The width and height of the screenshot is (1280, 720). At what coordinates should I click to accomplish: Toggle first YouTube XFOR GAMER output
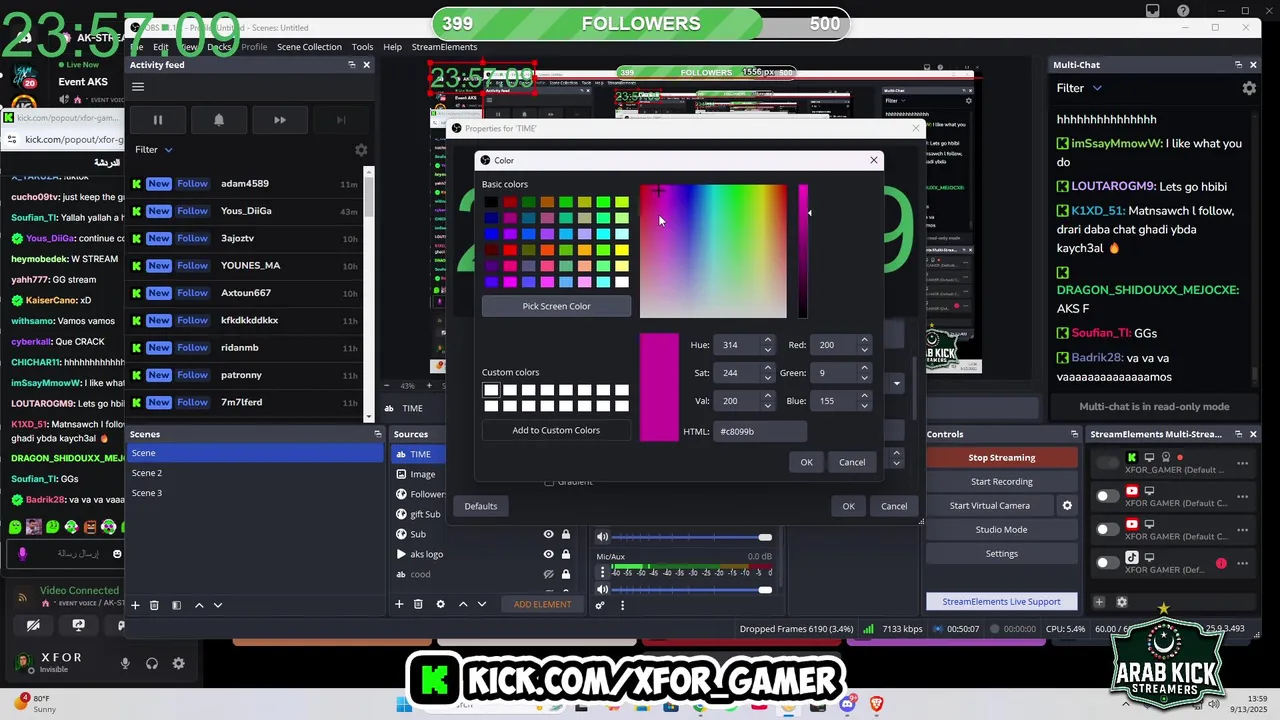point(1107,496)
